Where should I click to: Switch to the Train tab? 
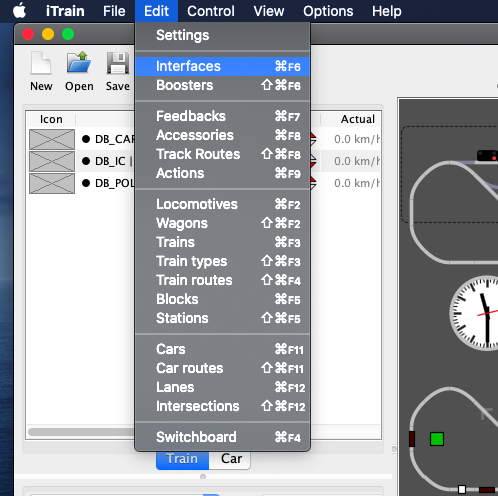click(x=182, y=459)
